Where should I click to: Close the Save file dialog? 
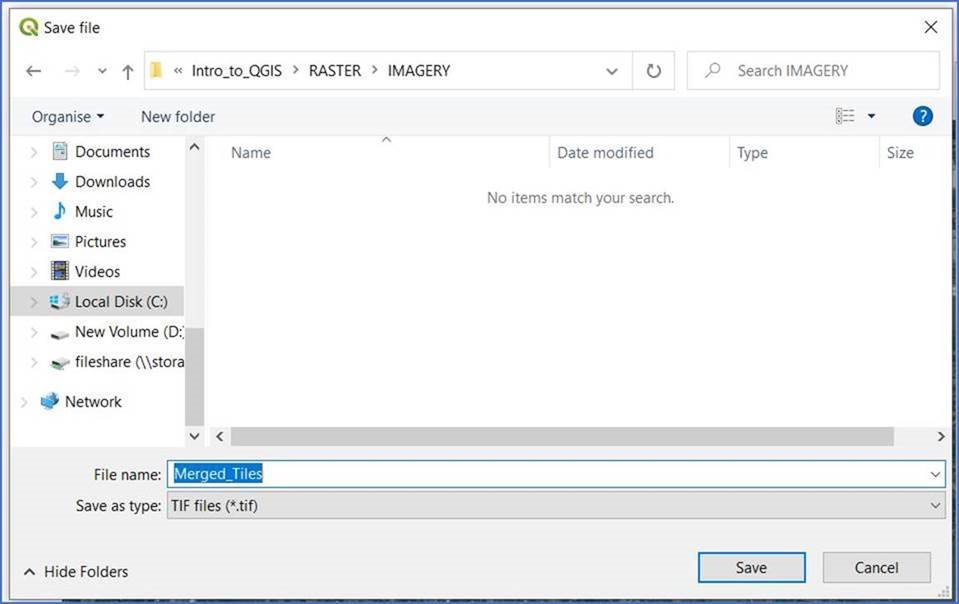point(930,27)
